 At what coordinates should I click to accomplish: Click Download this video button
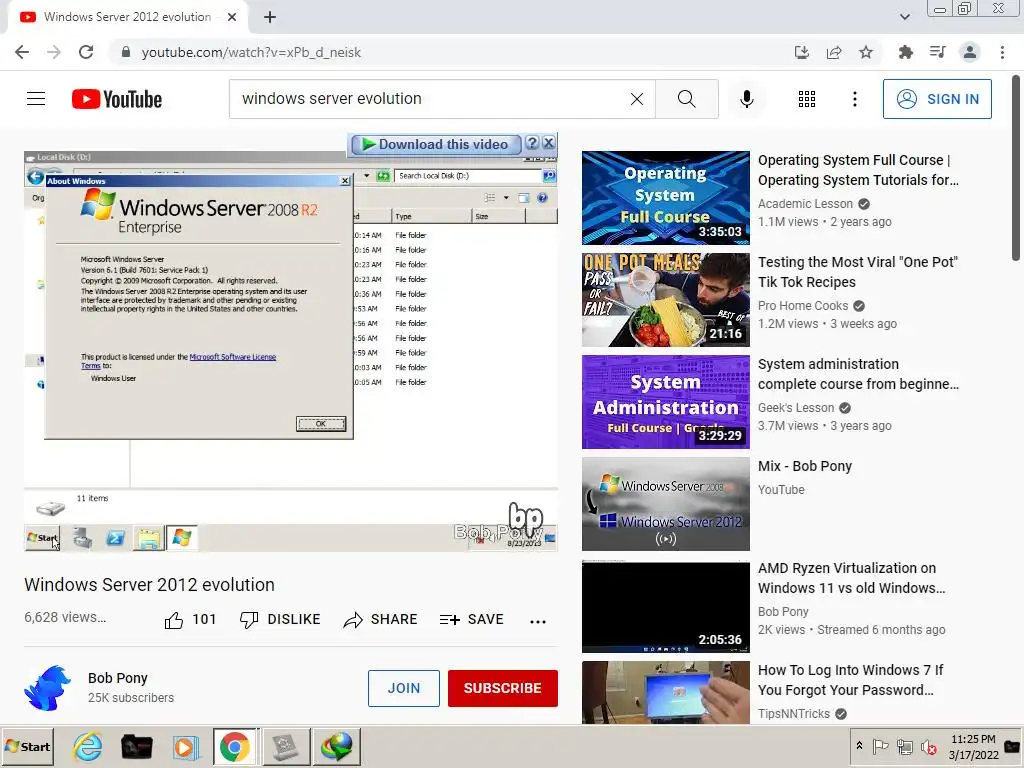436,144
